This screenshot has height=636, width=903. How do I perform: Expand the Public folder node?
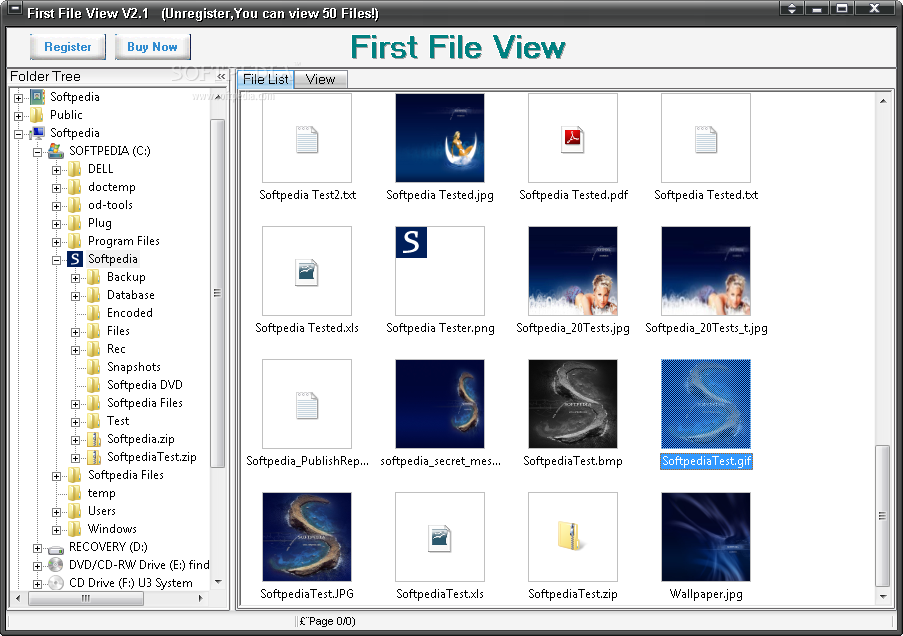tap(18, 116)
